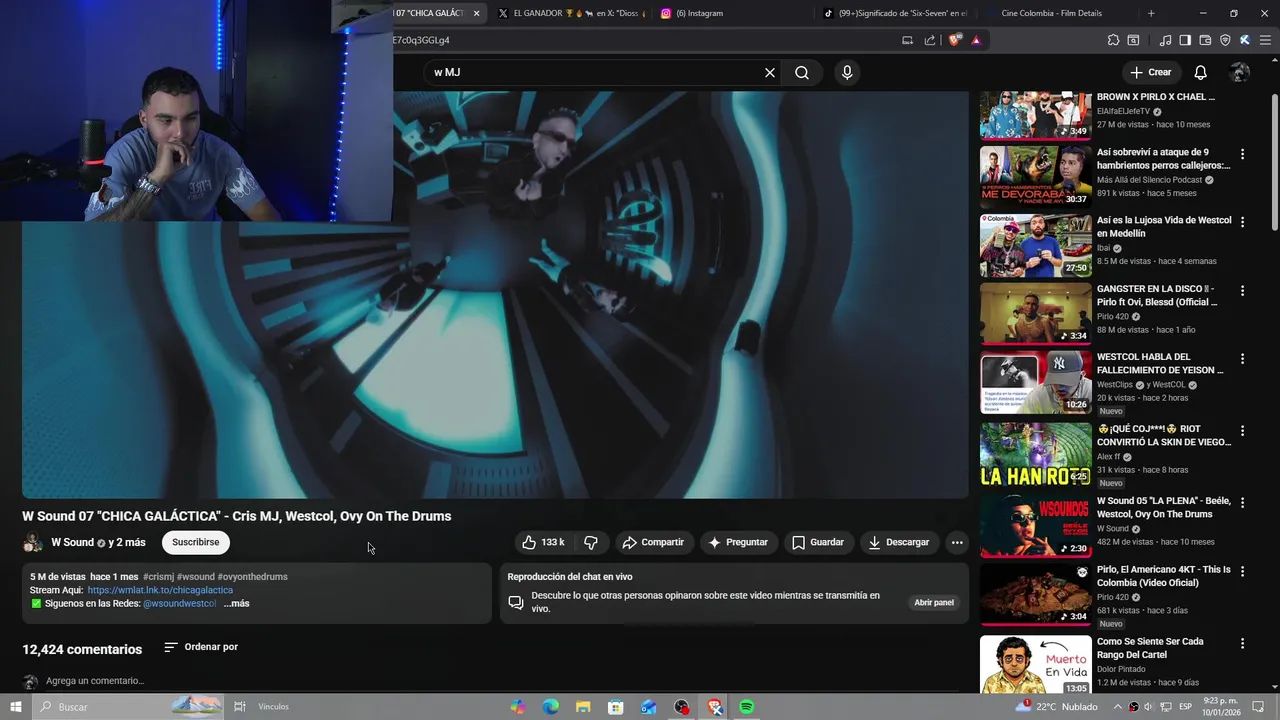Close the 'CHICA GALÁCTICA' browser tab

click(x=476, y=13)
